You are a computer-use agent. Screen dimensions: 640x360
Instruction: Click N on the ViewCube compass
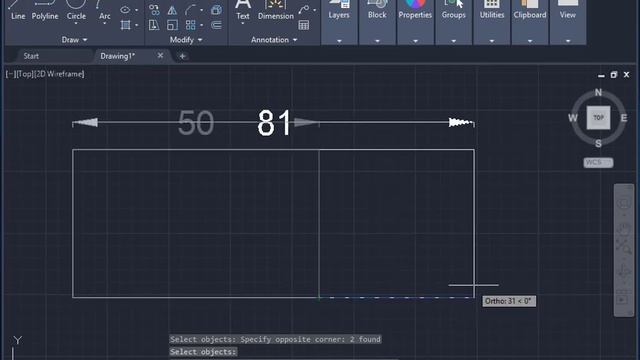[598, 92]
